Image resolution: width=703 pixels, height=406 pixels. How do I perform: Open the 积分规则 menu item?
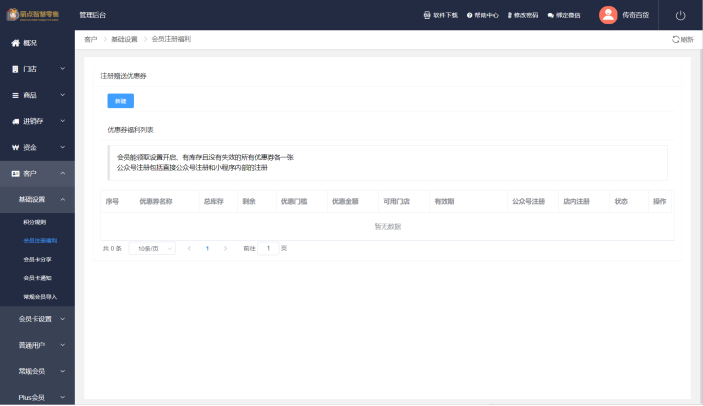(35, 222)
